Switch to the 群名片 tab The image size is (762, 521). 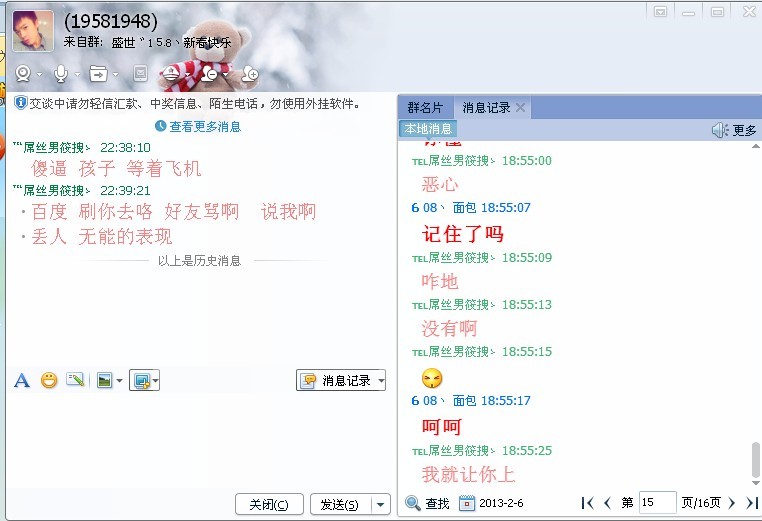point(425,107)
